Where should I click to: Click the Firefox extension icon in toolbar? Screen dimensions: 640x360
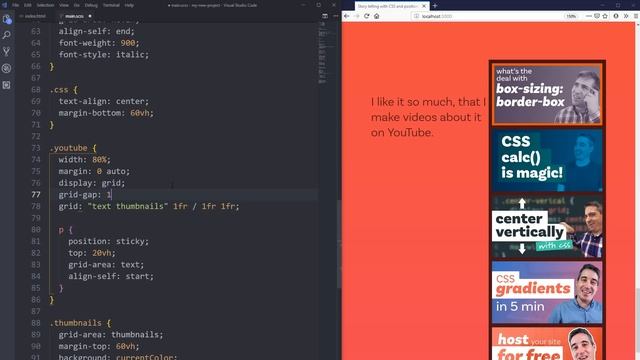[x=616, y=16]
